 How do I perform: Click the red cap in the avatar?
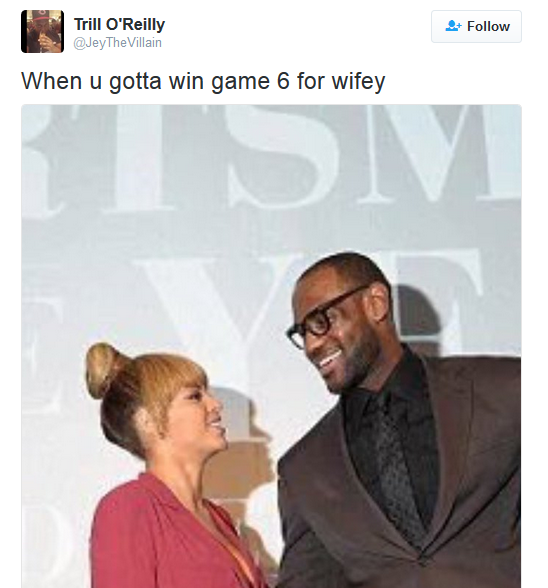pos(44,17)
